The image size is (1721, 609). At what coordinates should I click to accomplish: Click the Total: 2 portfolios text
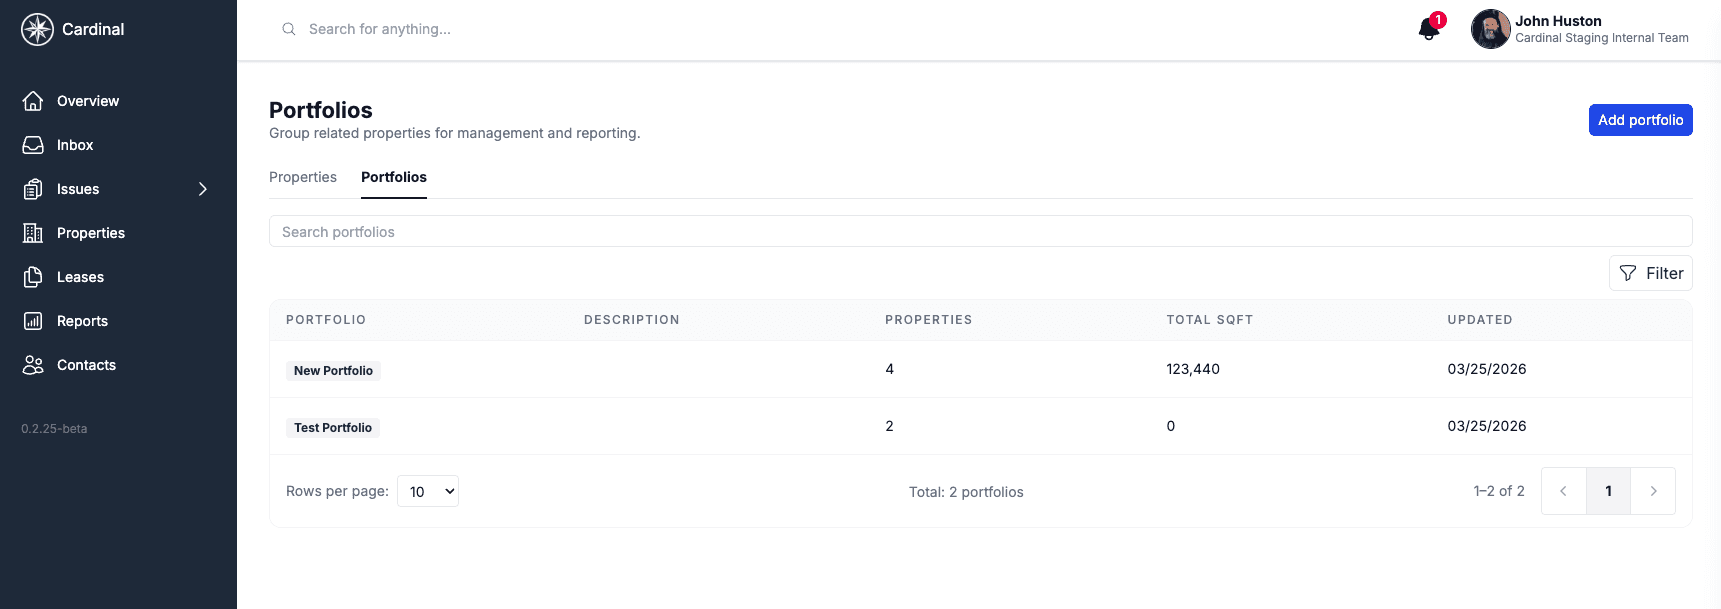pos(966,492)
